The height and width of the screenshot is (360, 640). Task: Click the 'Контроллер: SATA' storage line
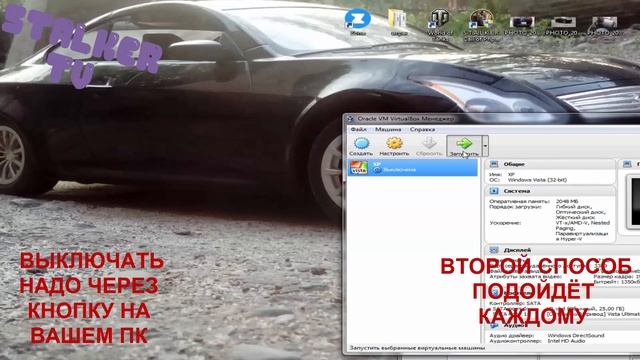coord(515,303)
